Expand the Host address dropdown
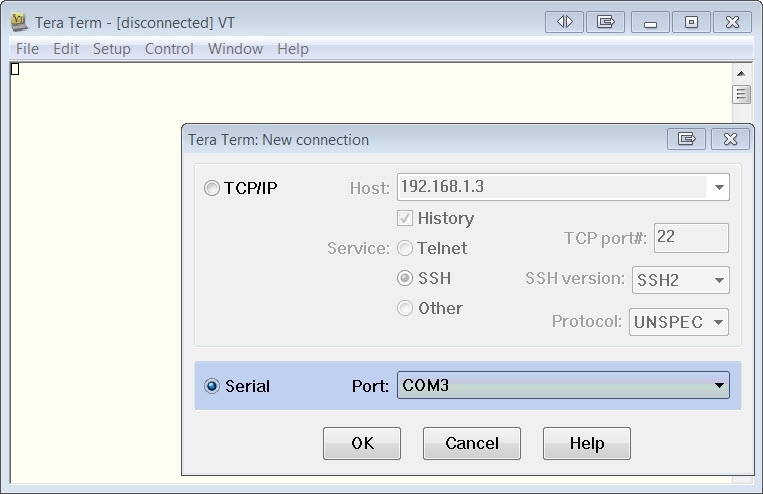The image size is (763, 494). pos(718,187)
